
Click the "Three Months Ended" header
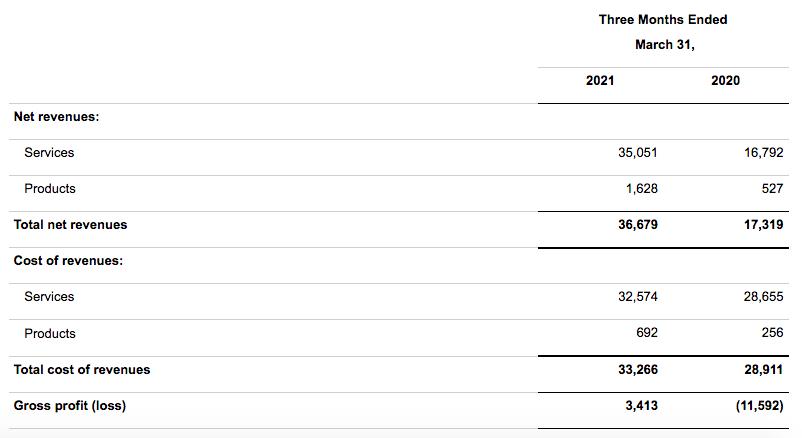[663, 19]
